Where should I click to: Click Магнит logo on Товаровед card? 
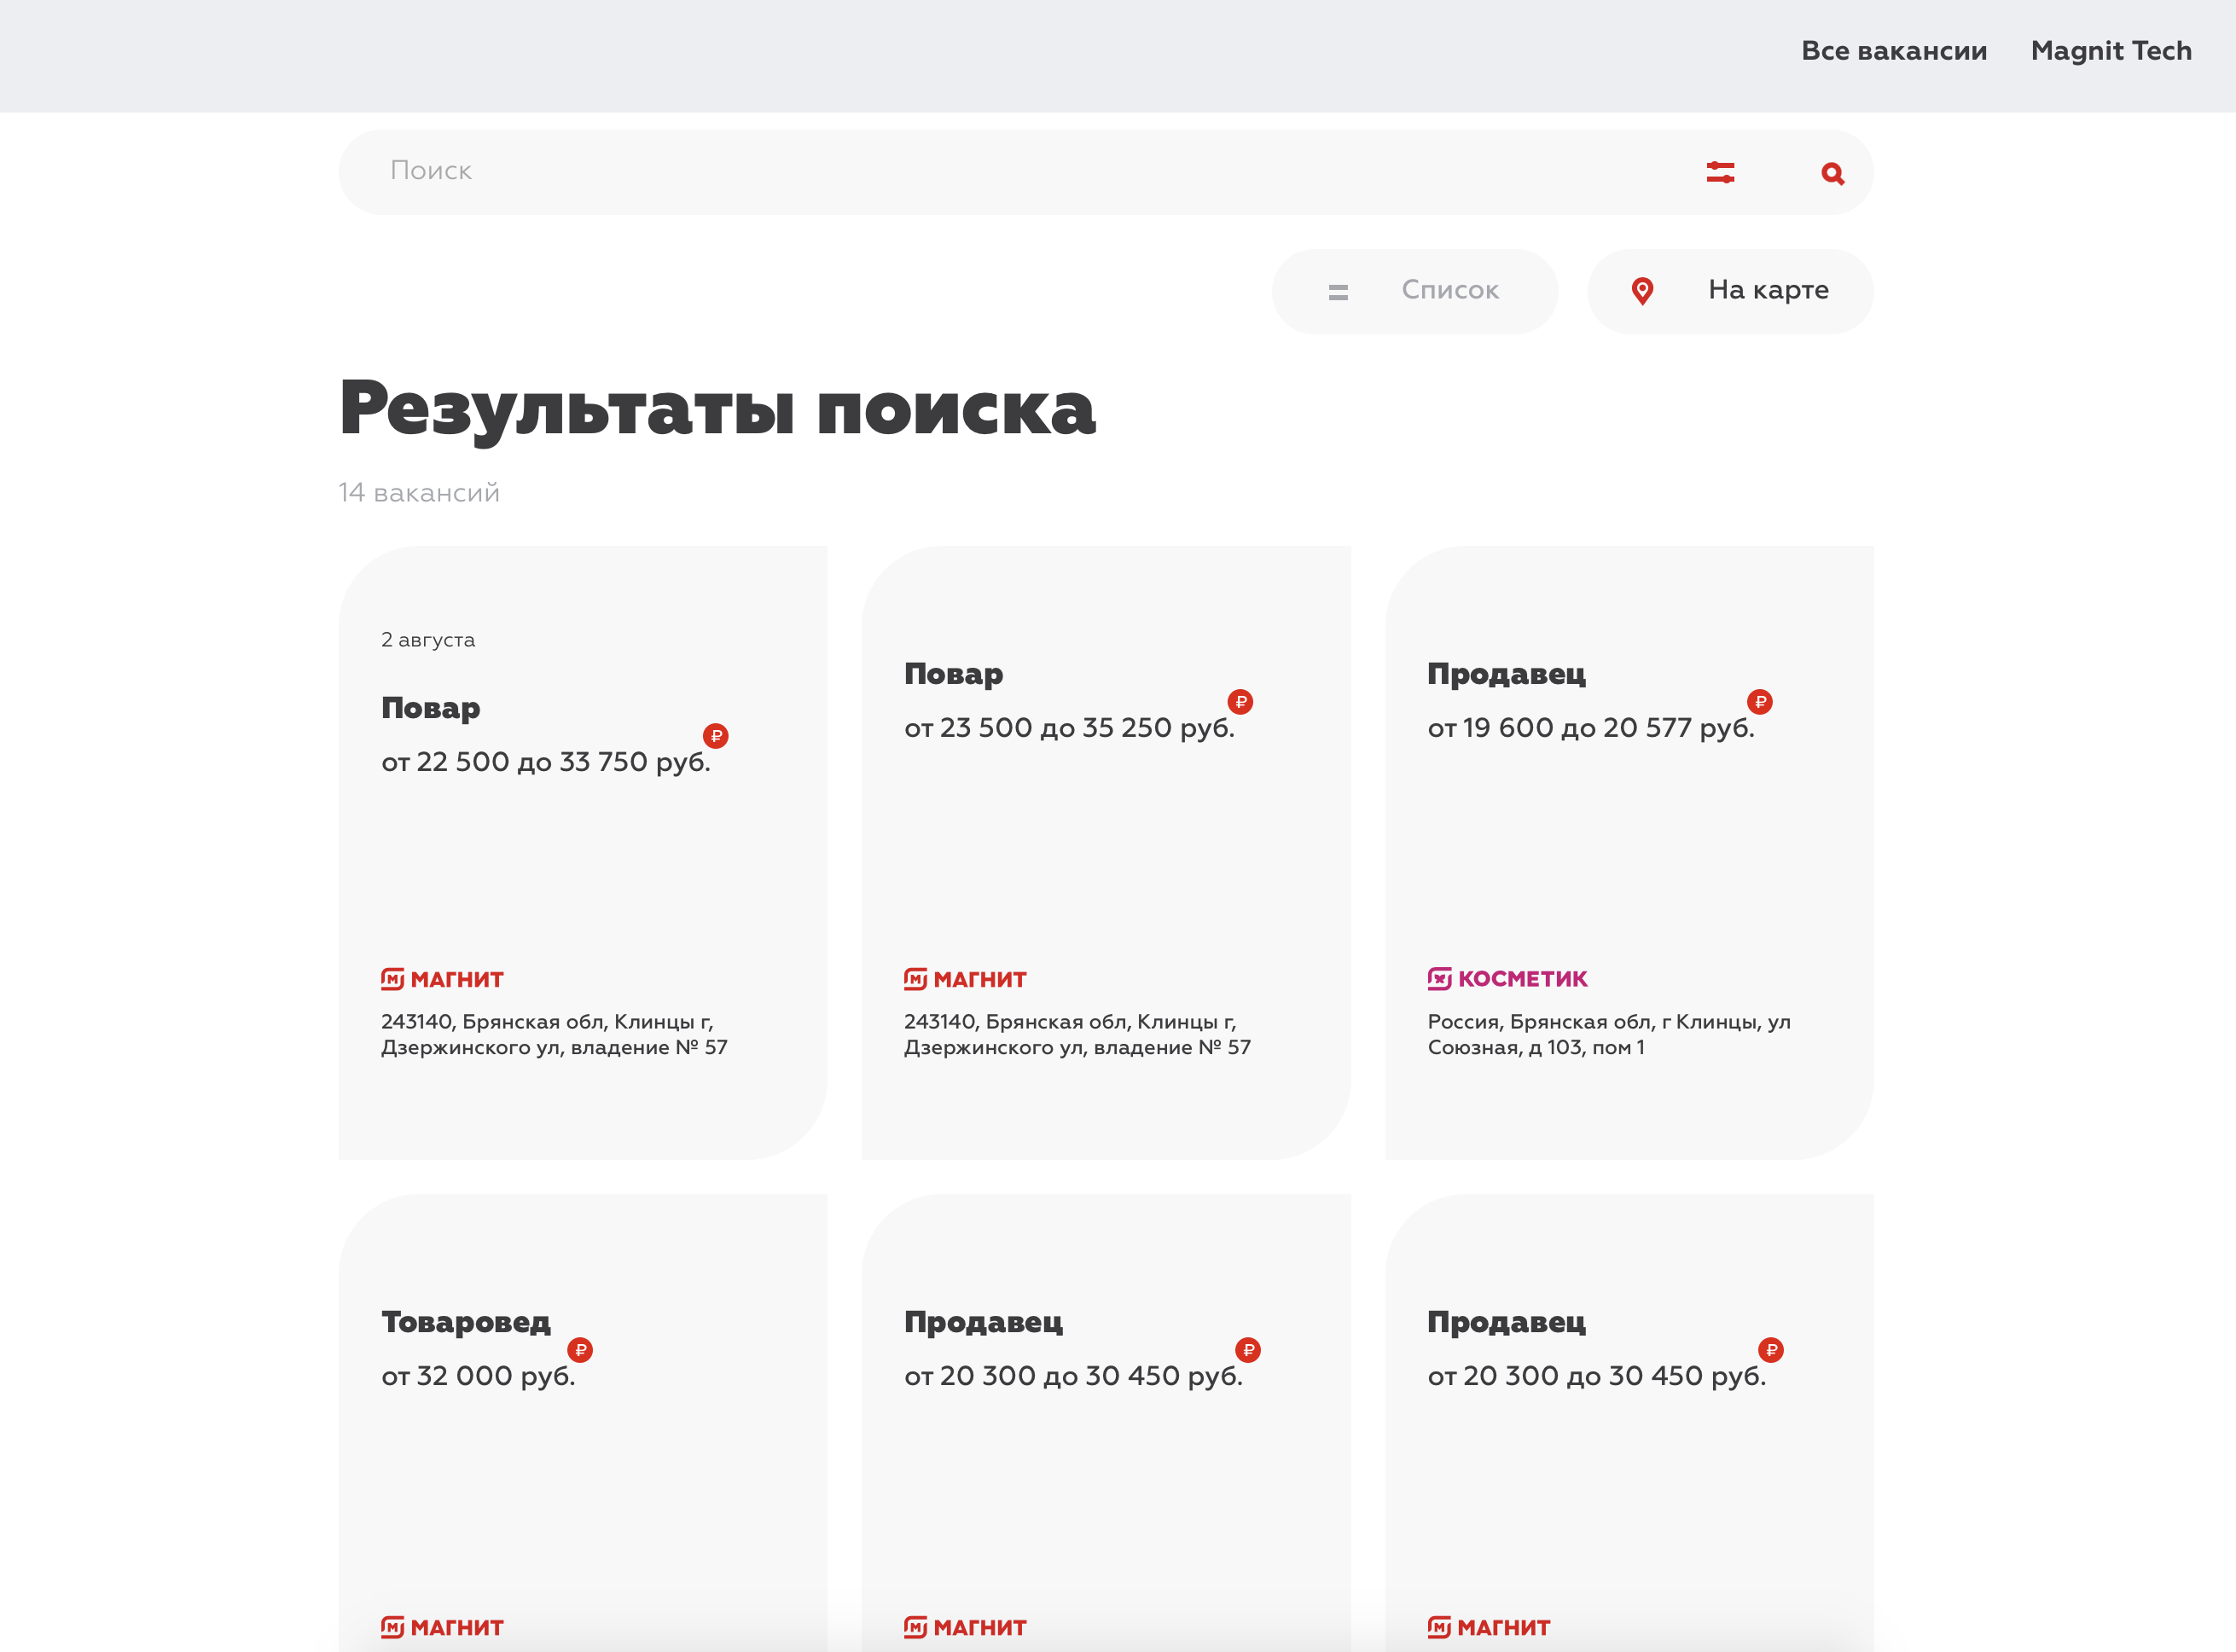442,1627
